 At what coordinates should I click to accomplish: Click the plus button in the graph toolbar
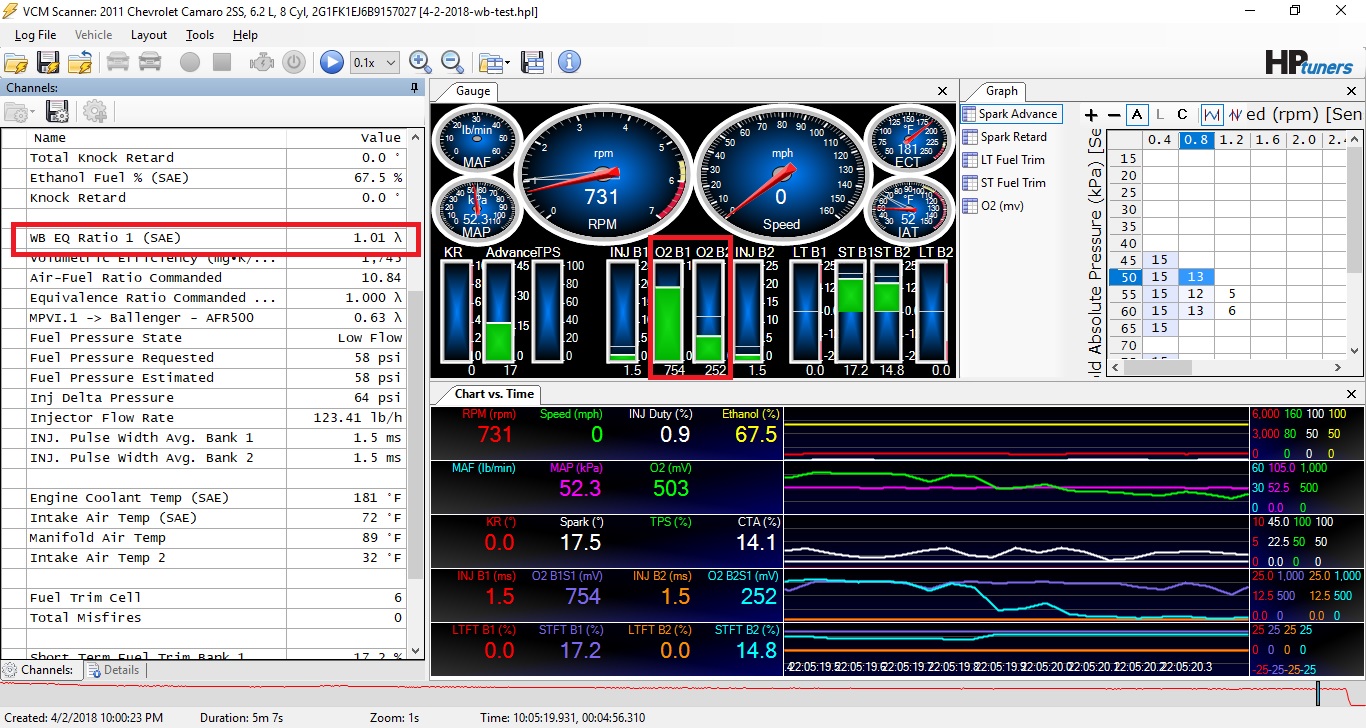click(x=1092, y=115)
